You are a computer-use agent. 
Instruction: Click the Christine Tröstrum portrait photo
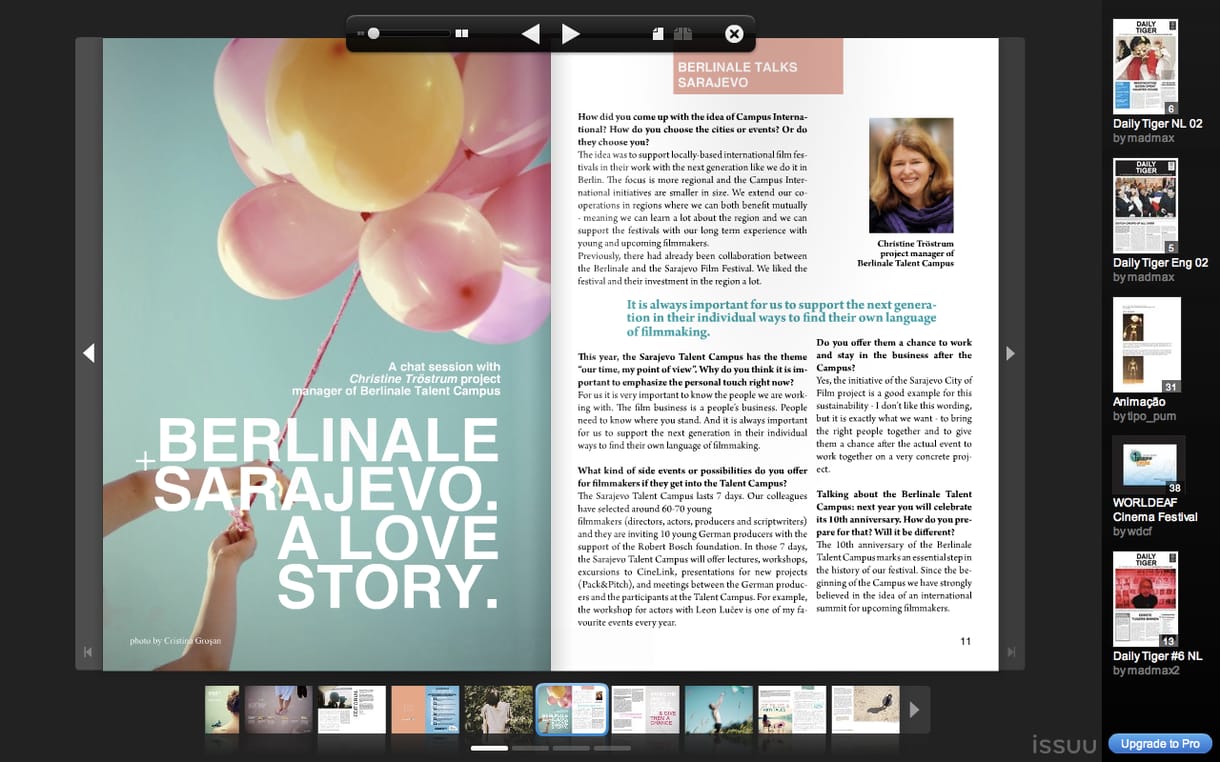(x=911, y=176)
